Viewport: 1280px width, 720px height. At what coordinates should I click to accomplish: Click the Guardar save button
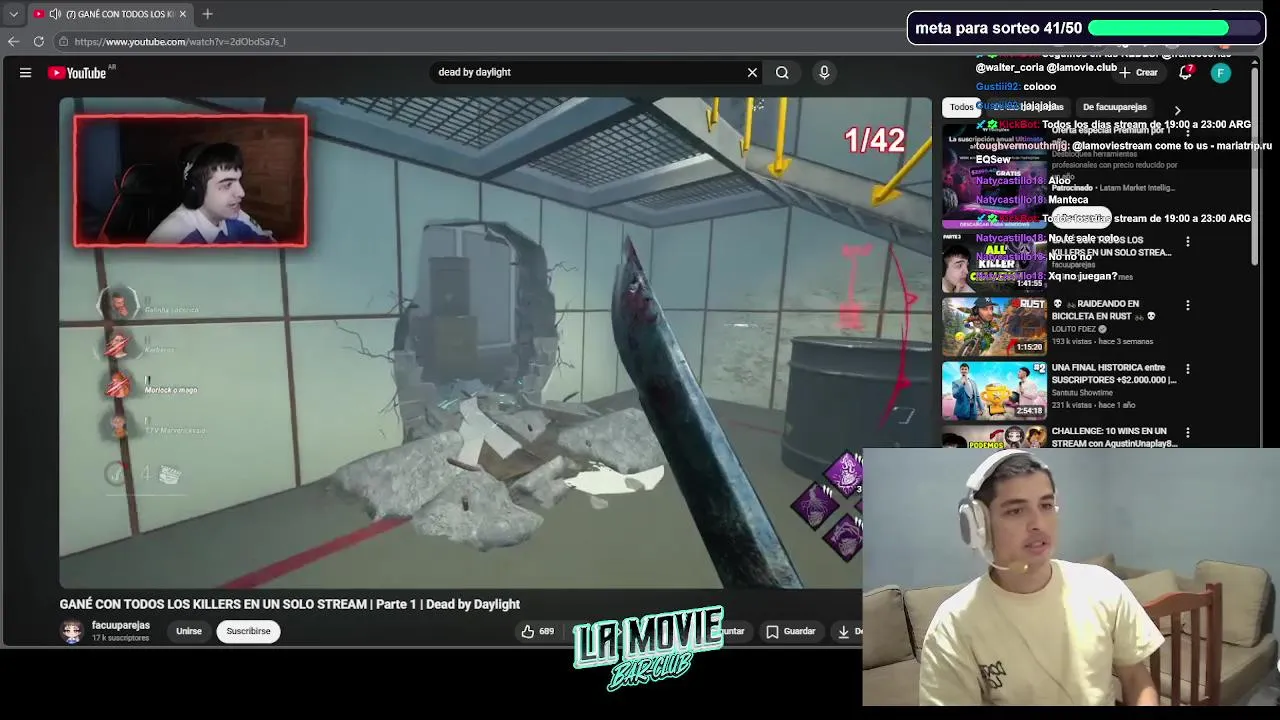tap(790, 631)
